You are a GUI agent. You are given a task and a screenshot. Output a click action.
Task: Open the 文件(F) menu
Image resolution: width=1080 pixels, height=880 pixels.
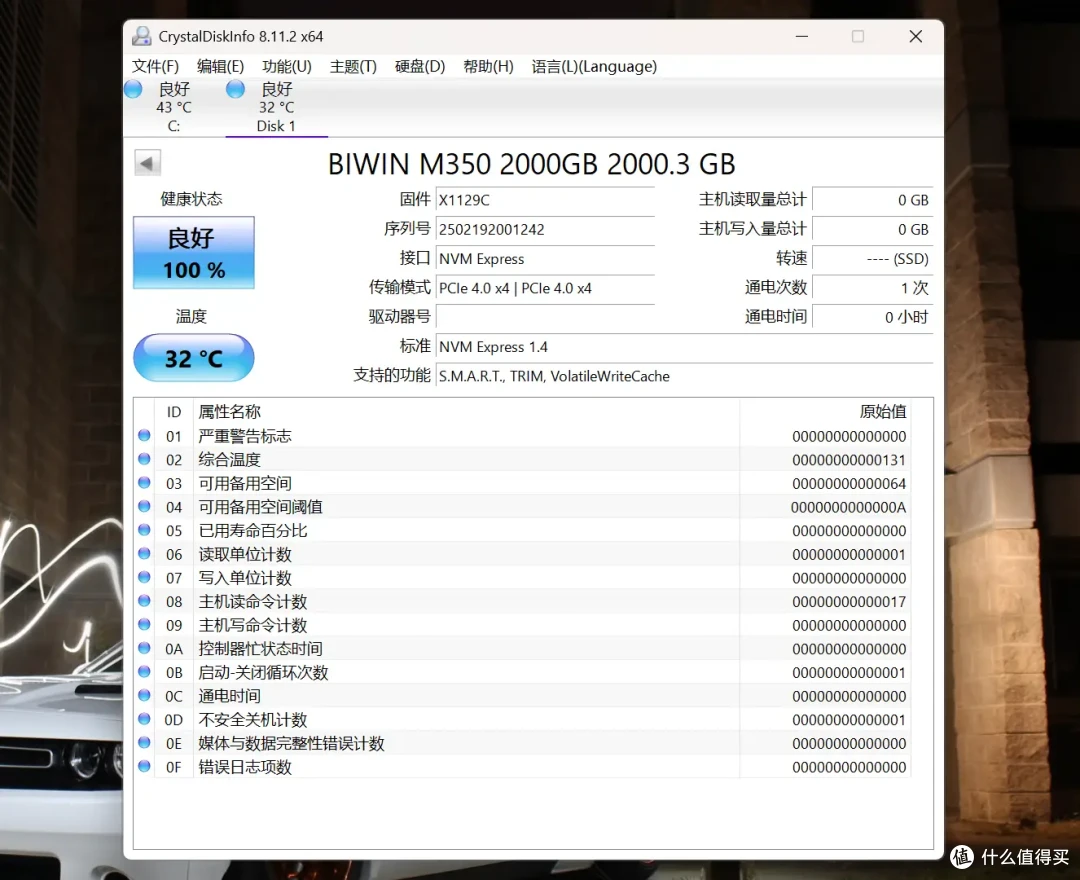(156, 66)
